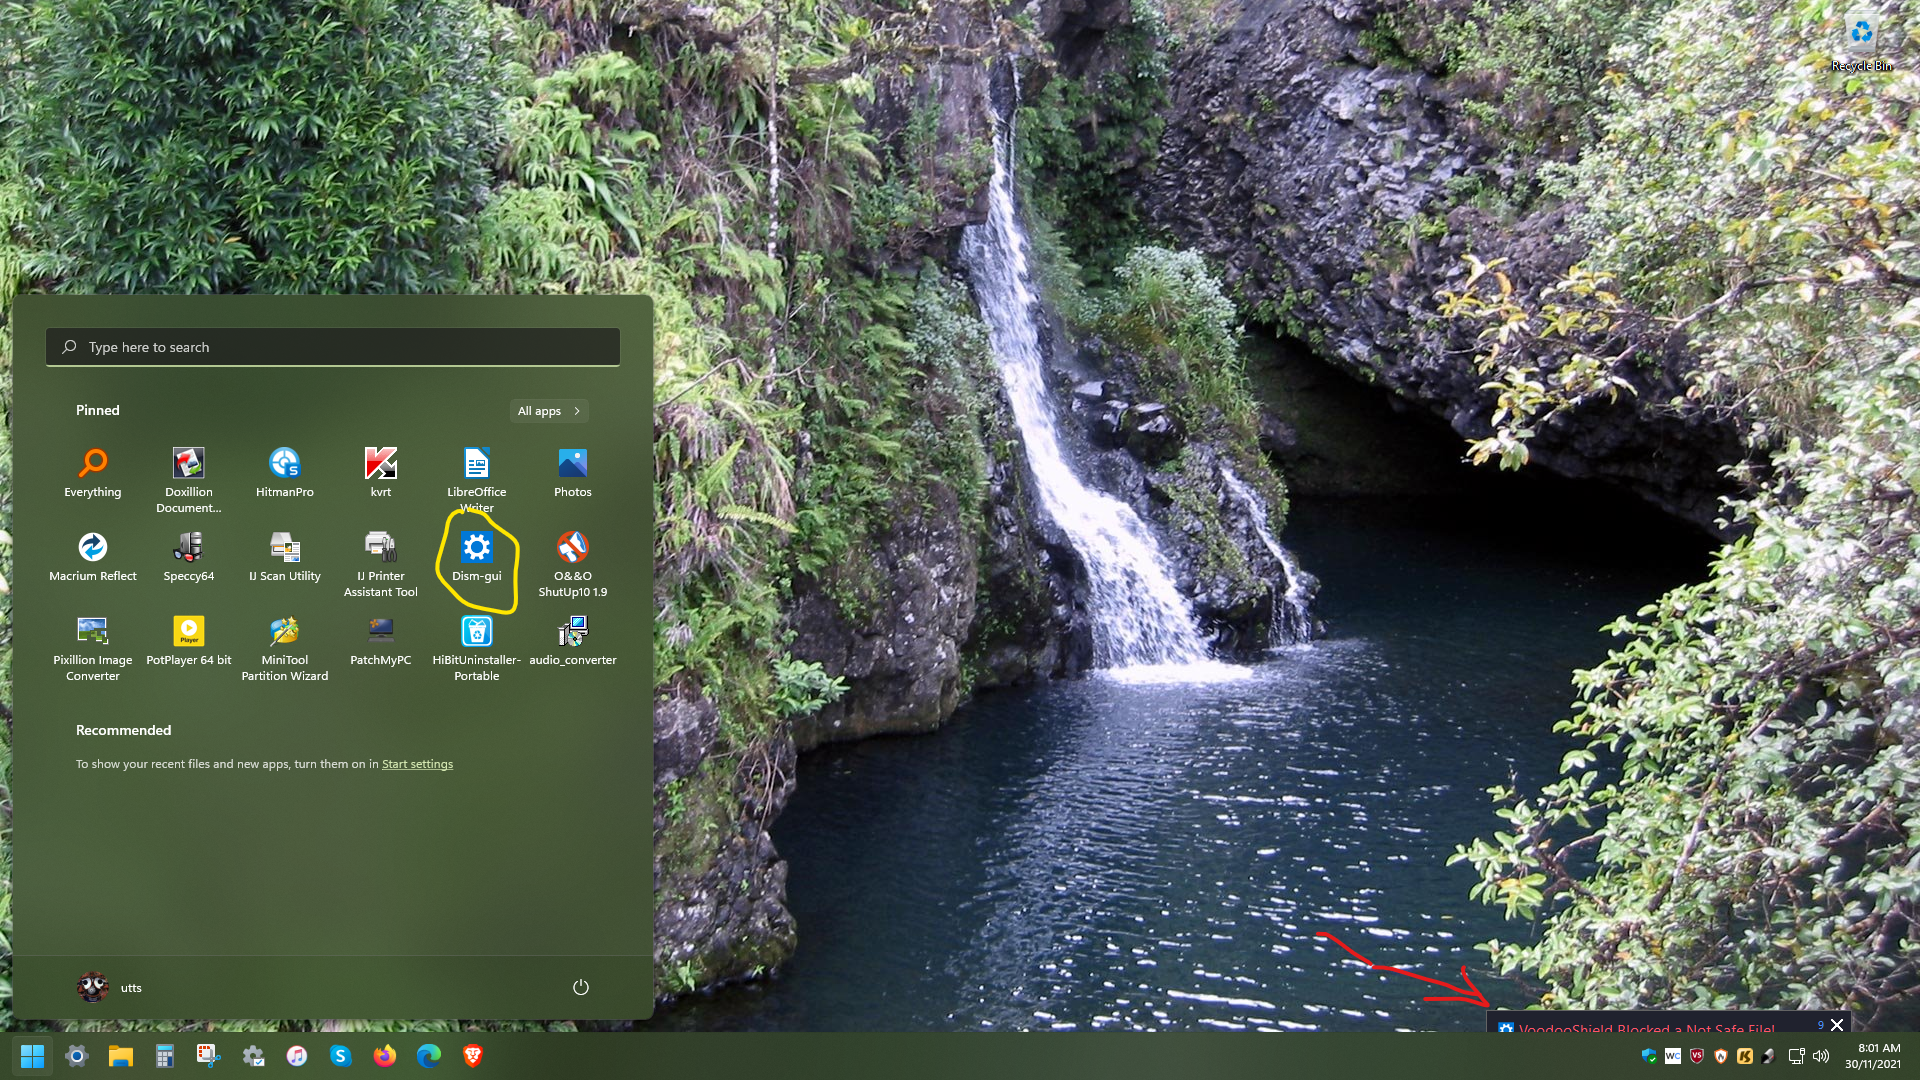
Task: Open Macrium Reflect pinned app
Action: point(92,557)
